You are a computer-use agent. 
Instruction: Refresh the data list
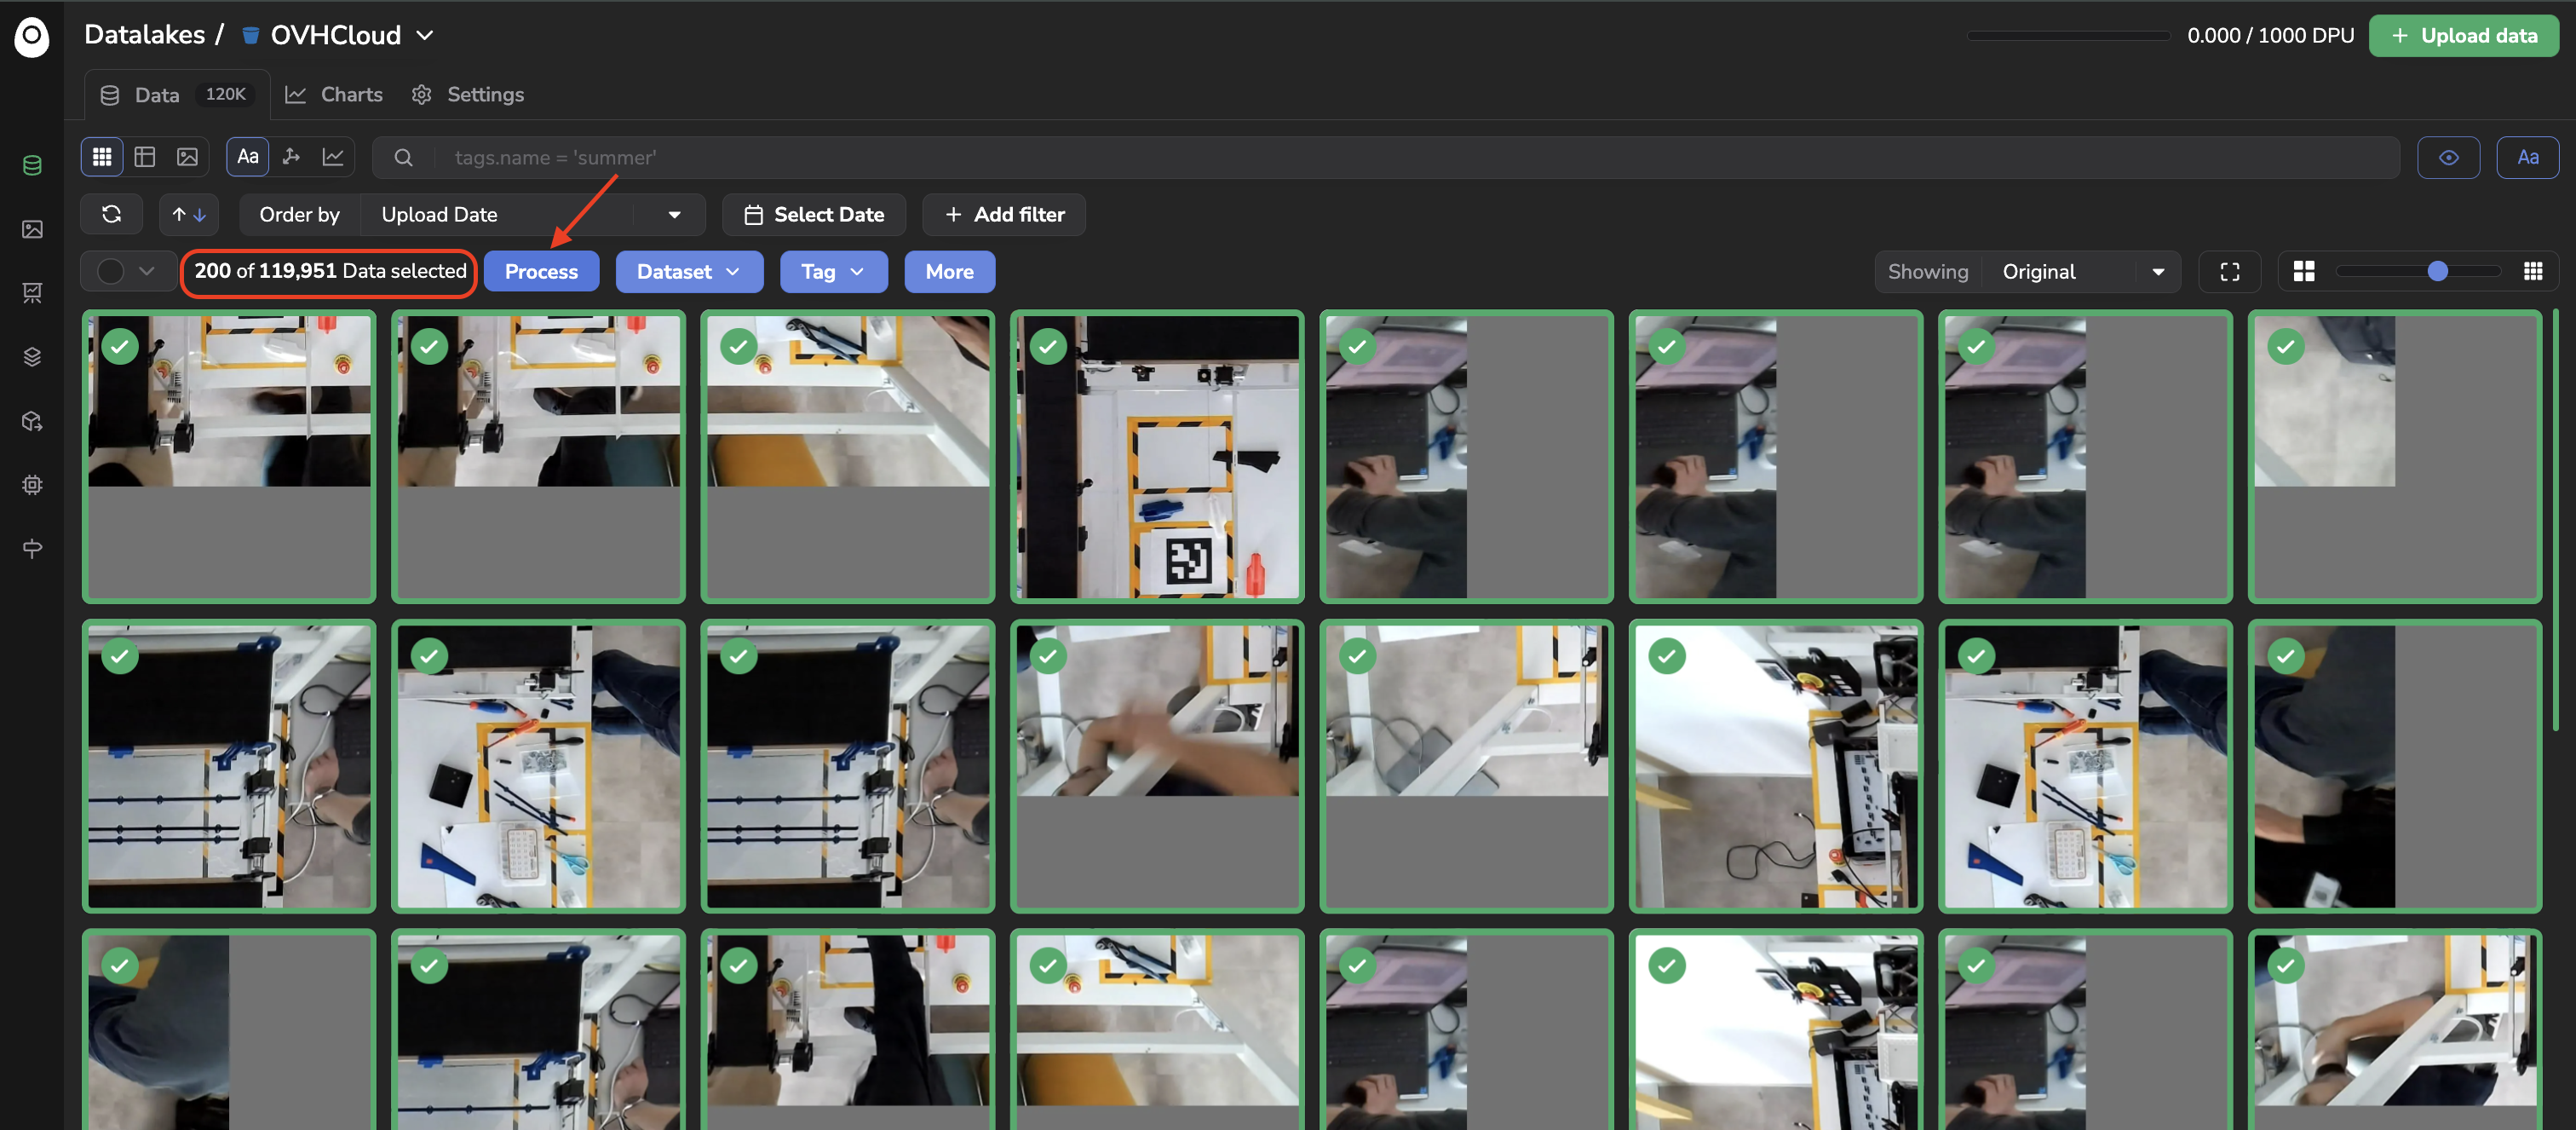pos(112,215)
